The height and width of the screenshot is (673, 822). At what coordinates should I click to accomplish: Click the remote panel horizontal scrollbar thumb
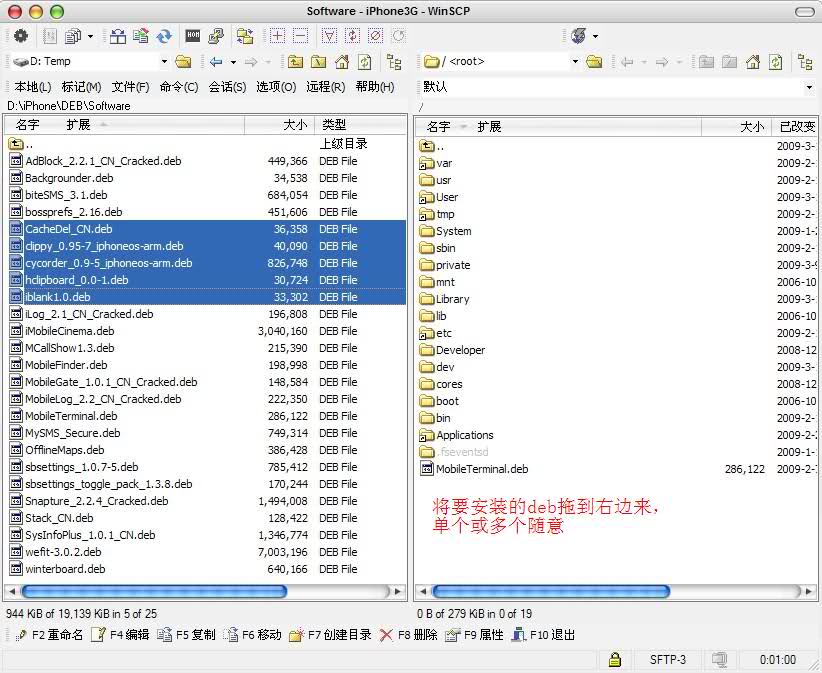[x=551, y=591]
